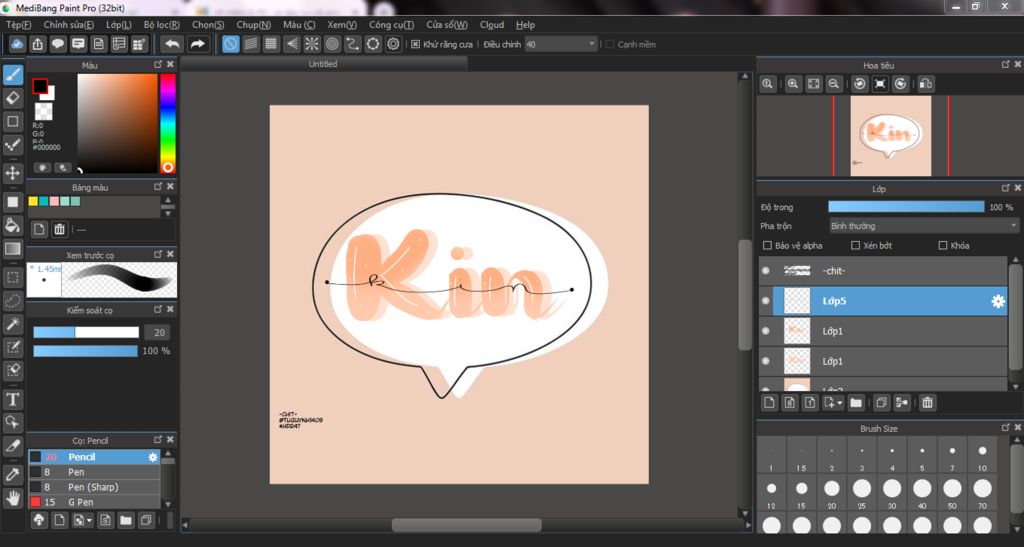Adjust the Độ trong opacity slider
Screen dimensions: 1024x547
[906, 207]
